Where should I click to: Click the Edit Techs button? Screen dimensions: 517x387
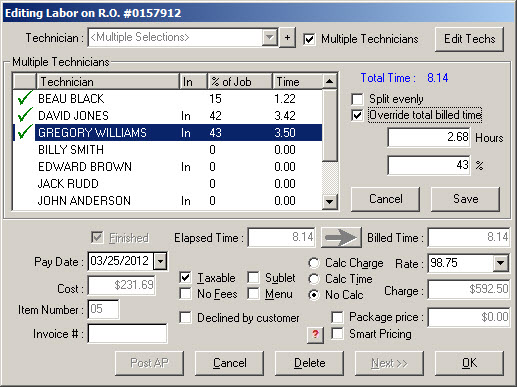click(469, 39)
